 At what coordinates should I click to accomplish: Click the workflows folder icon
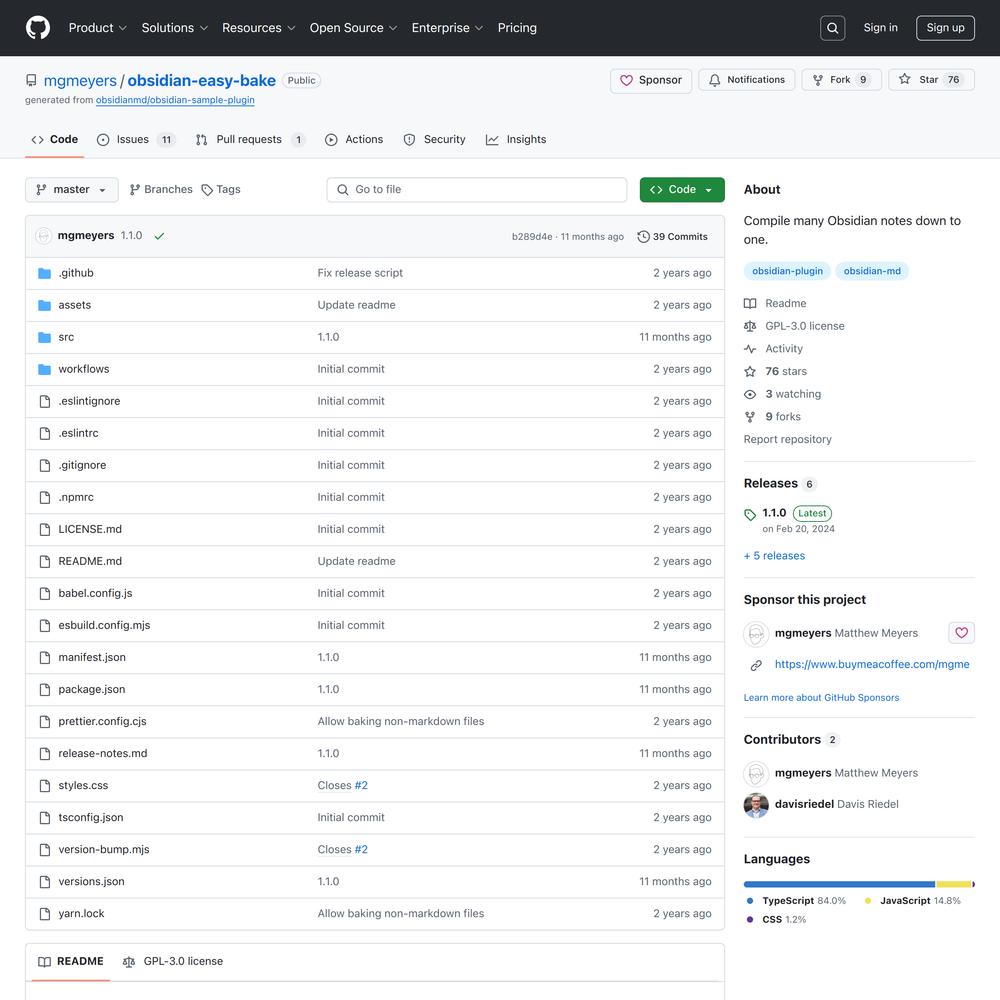44,369
